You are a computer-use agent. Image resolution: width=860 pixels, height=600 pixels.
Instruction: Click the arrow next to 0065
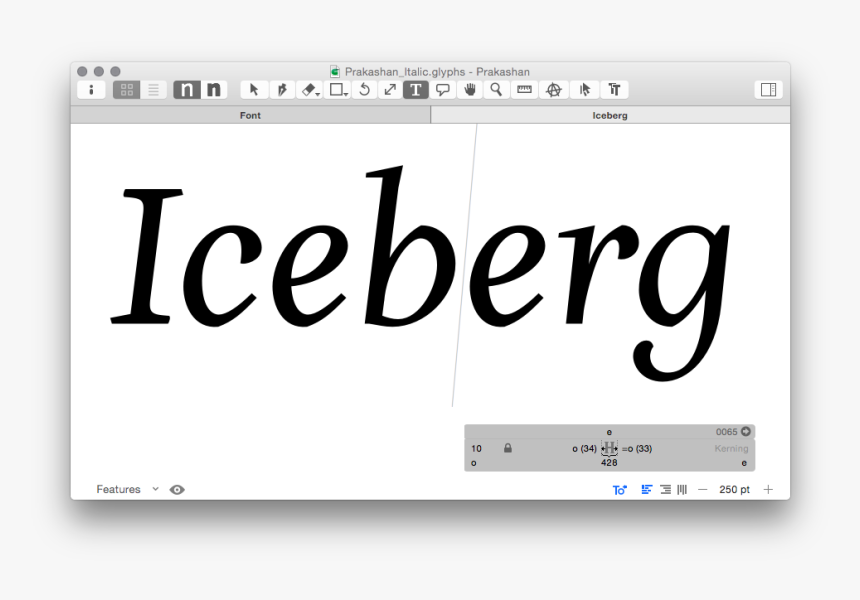tap(745, 432)
